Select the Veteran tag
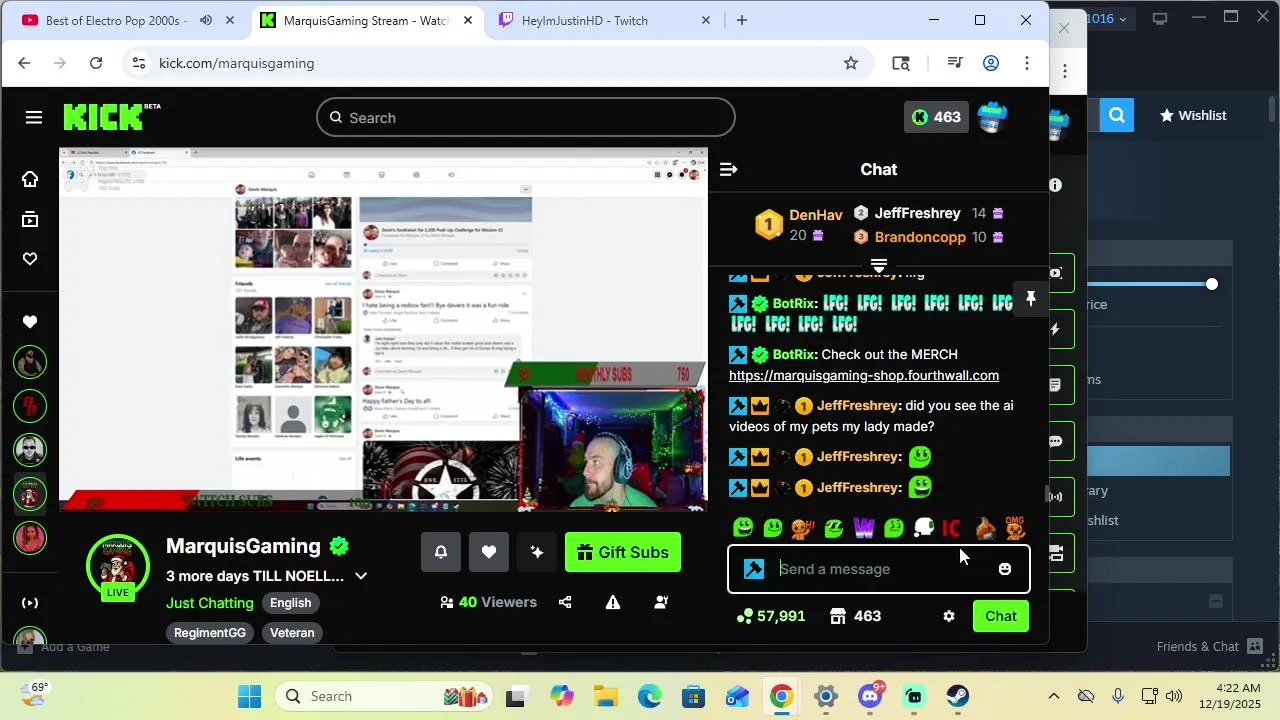1280x720 pixels. coord(292,633)
